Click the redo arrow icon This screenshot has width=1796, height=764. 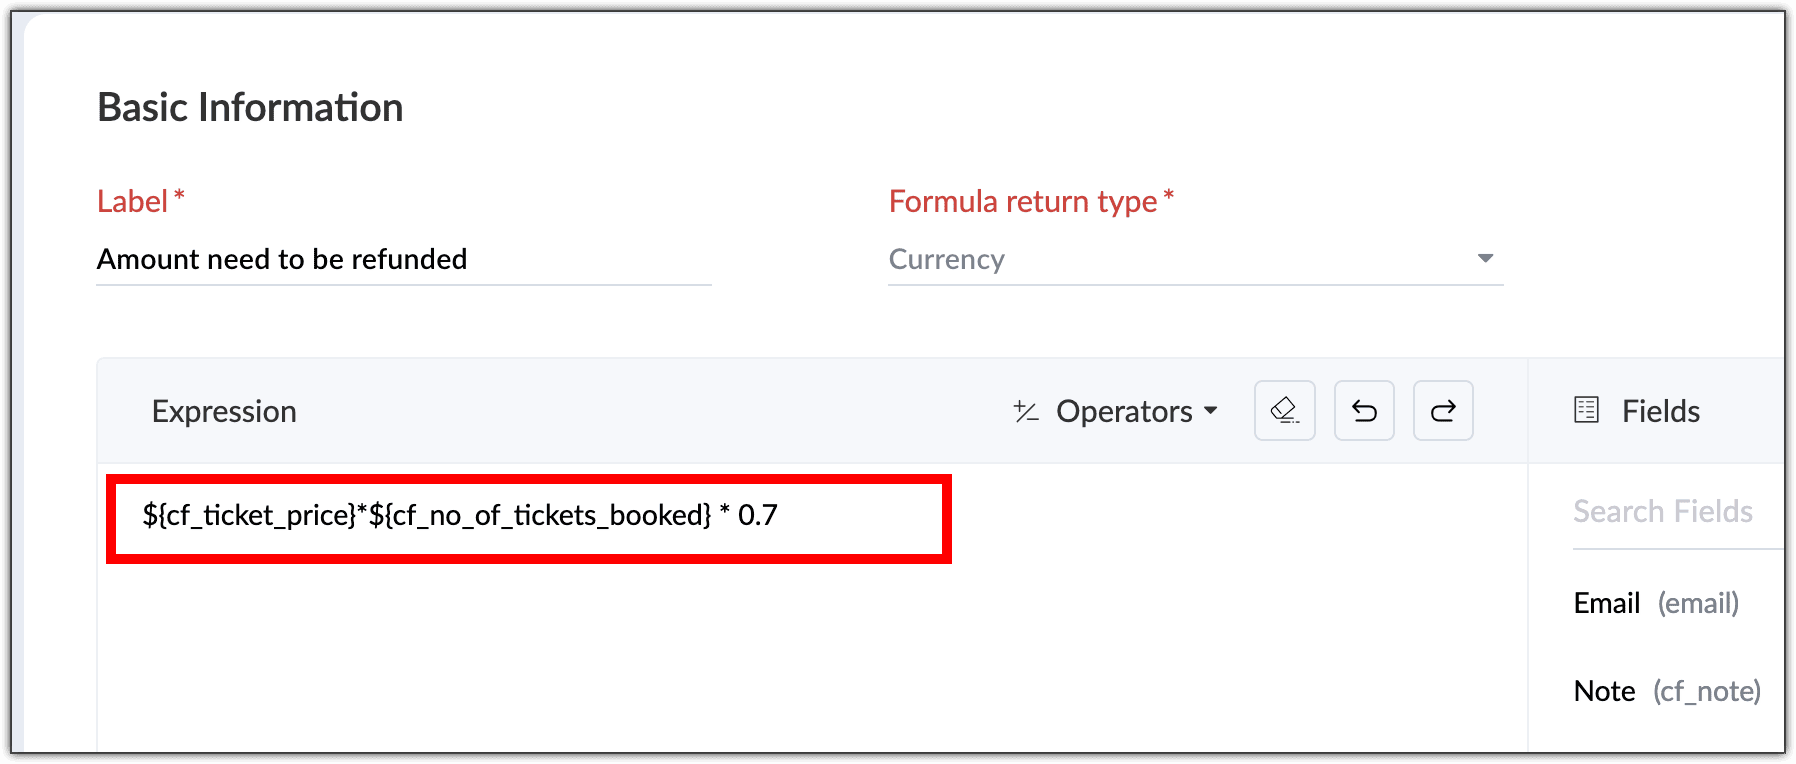(1443, 410)
